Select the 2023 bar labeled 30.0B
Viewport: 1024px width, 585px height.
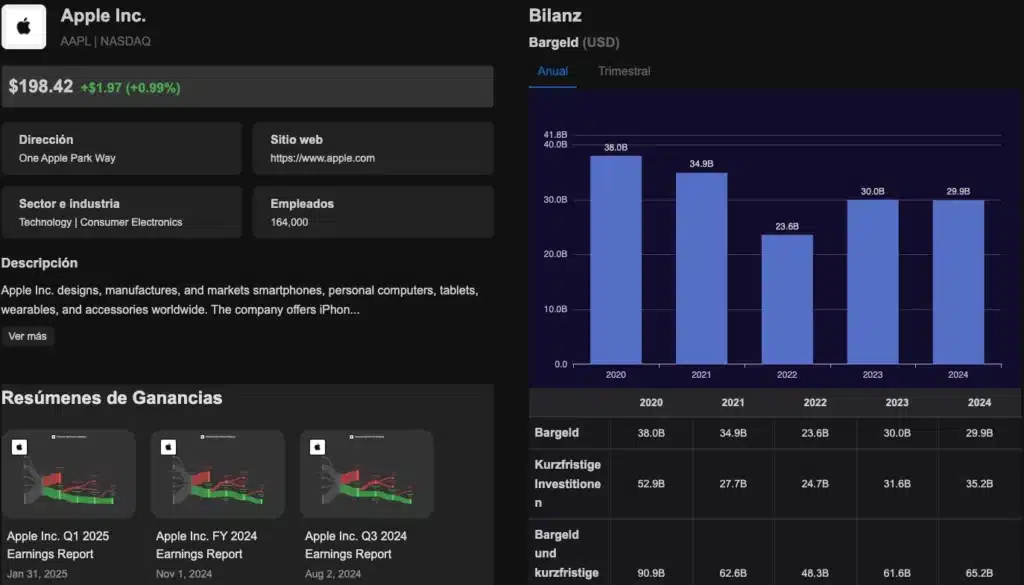coord(872,281)
